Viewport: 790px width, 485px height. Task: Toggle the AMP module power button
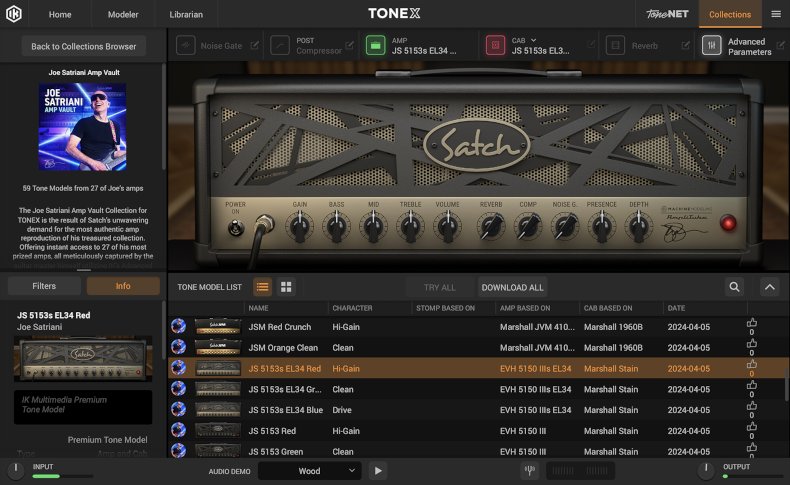pos(374,46)
